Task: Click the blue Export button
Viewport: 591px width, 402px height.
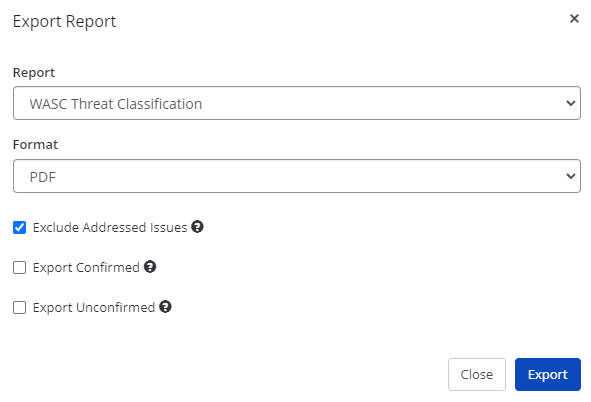Action: (x=548, y=374)
